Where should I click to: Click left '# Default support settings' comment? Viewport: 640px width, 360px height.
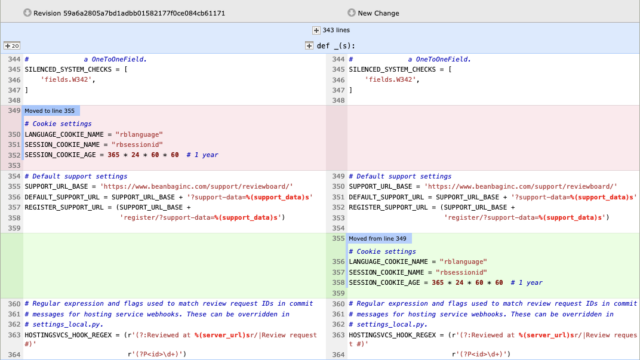76,176
